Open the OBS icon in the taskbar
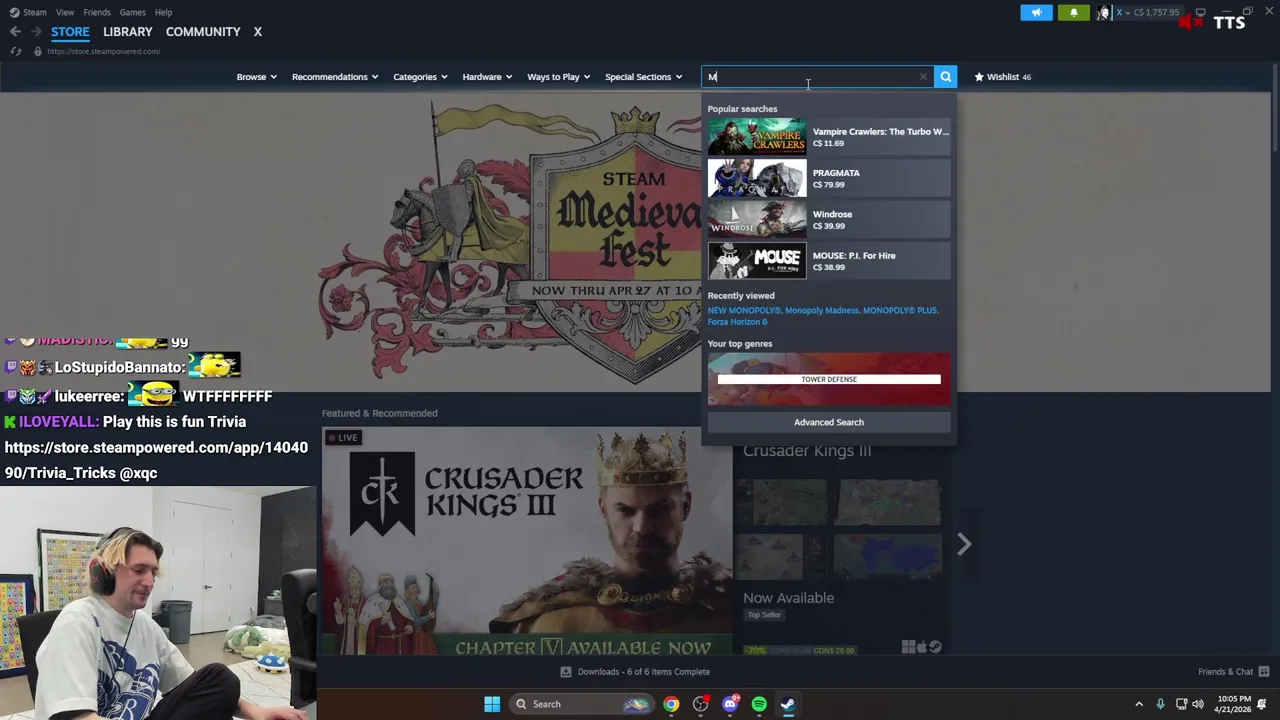This screenshot has width=1280, height=720. coord(700,704)
